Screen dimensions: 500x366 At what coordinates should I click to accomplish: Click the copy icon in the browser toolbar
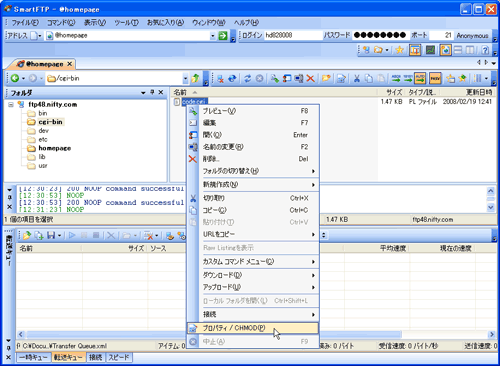pos(369,79)
